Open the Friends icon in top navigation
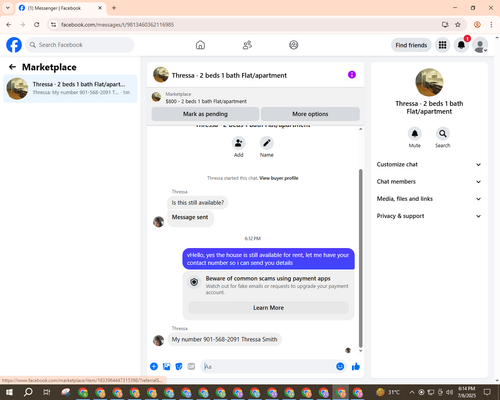This screenshot has height=400, width=500. (x=247, y=45)
